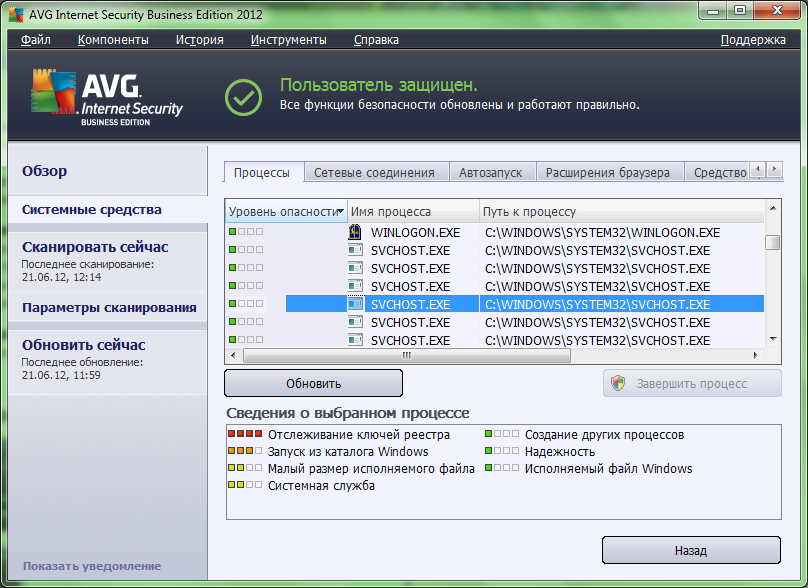Select the WINLOGON.EXE process name
Screen dimensions: 808x588
415,232
